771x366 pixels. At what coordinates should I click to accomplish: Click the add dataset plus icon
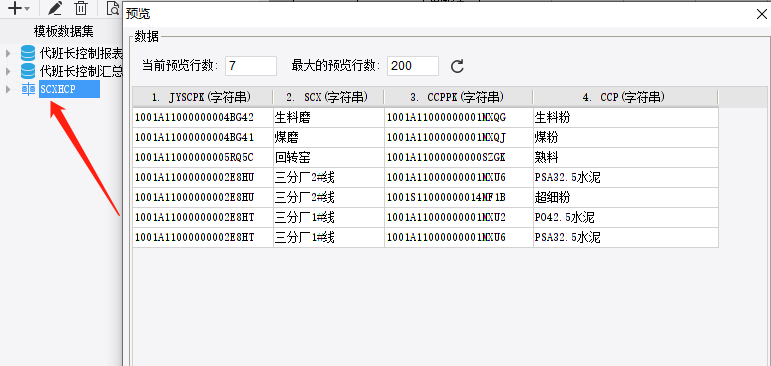(x=15, y=8)
